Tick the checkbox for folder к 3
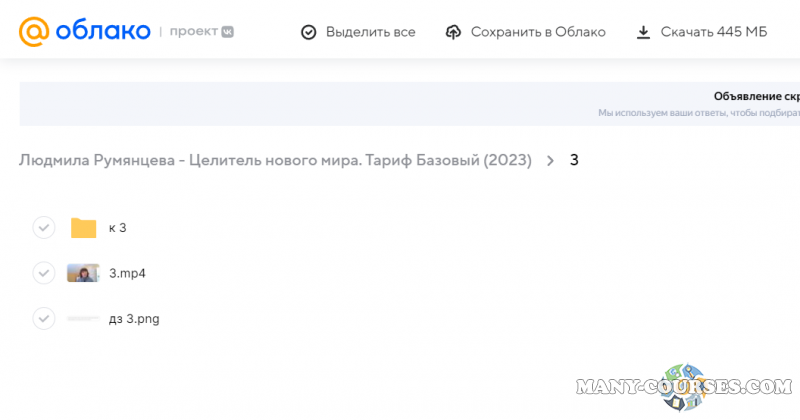Viewport: 800px width, 420px height. point(43,228)
